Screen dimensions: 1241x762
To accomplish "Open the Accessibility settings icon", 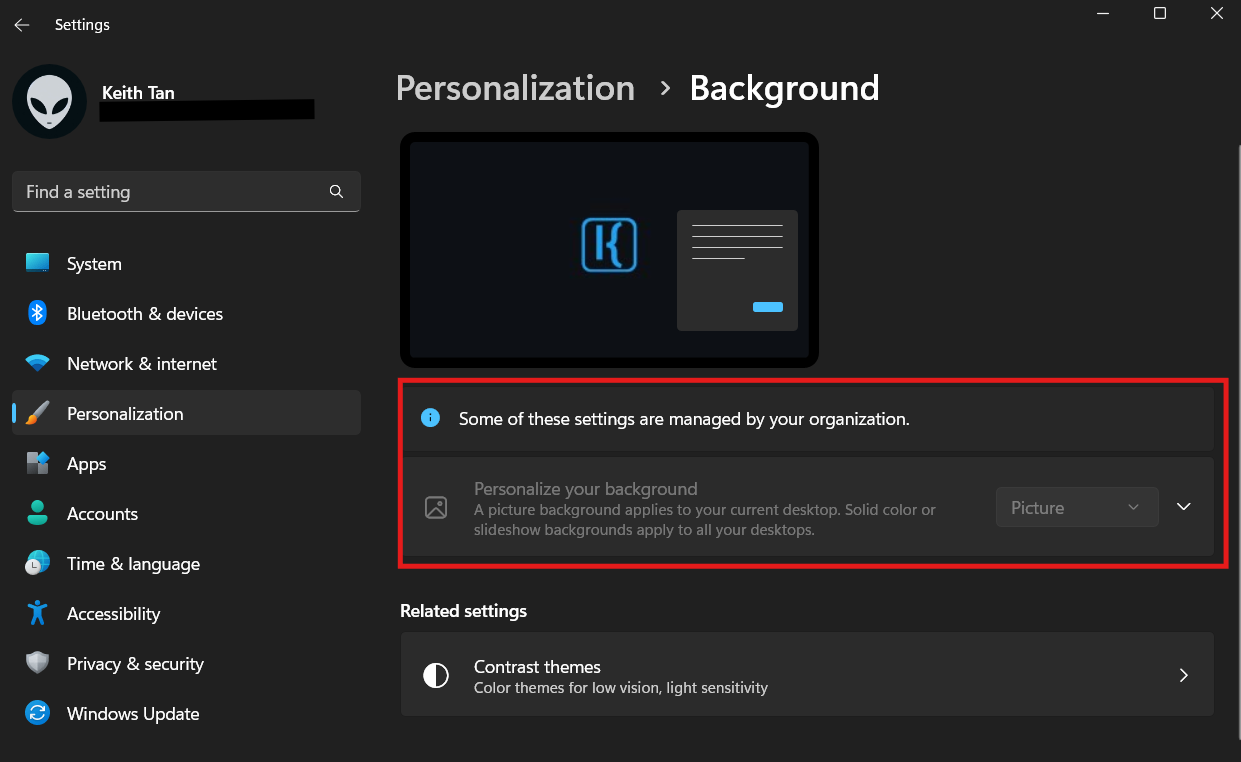I will pyautogui.click(x=37, y=613).
